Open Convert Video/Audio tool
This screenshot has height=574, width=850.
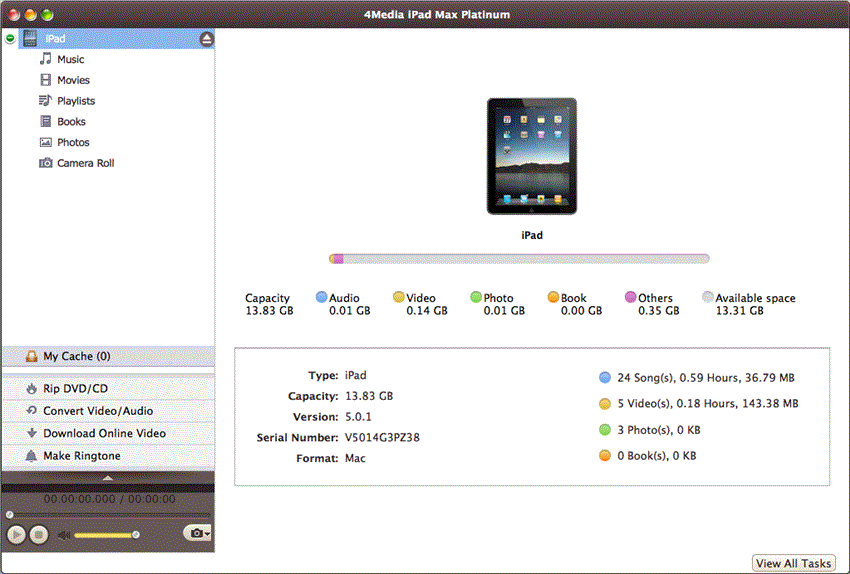[108, 411]
